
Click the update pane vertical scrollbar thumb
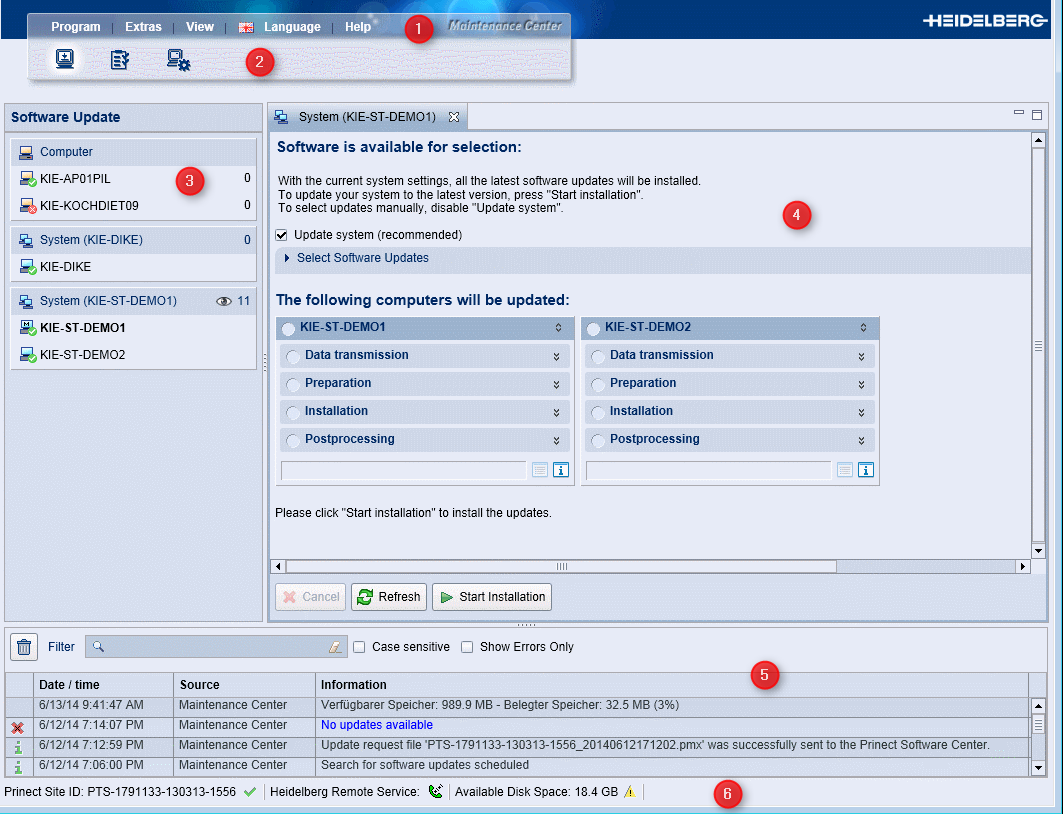pos(1038,346)
